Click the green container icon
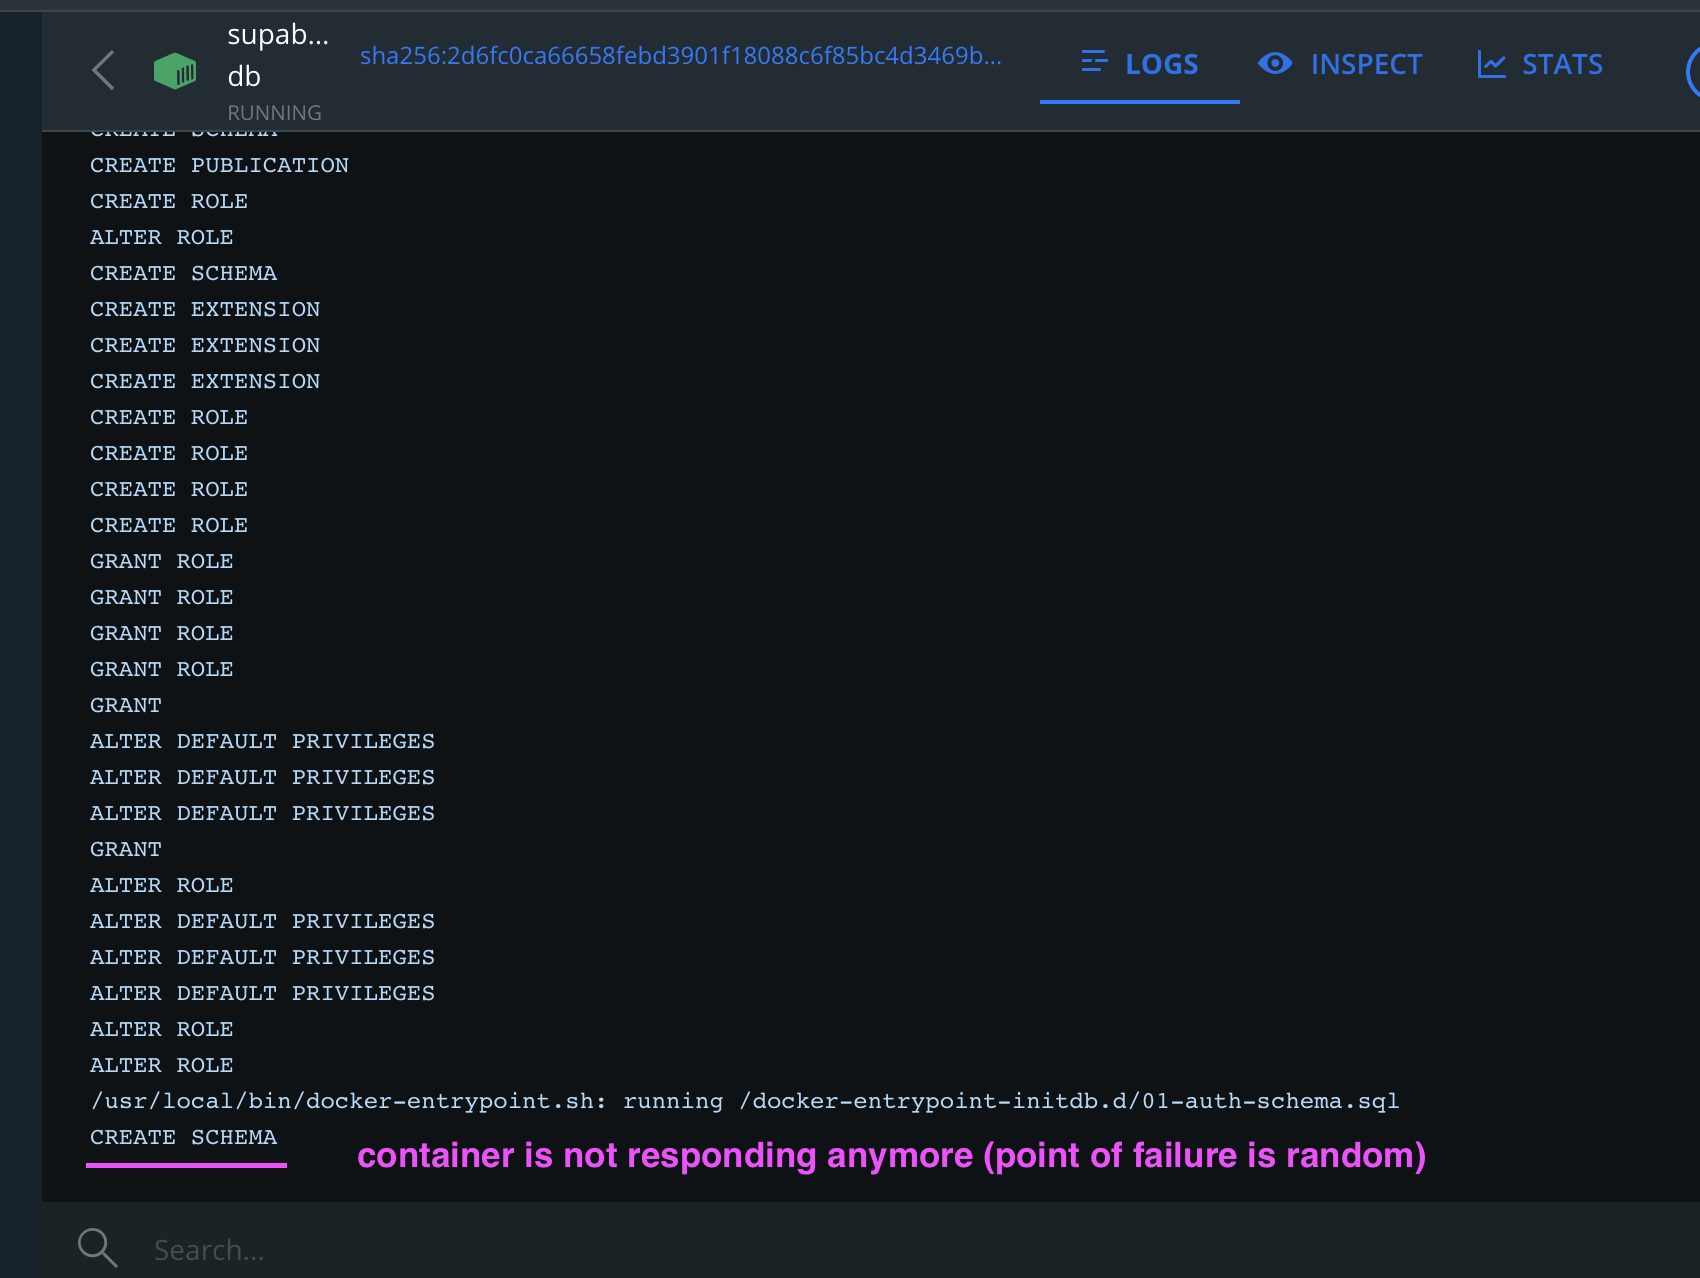The height and width of the screenshot is (1278, 1700). click(175, 71)
